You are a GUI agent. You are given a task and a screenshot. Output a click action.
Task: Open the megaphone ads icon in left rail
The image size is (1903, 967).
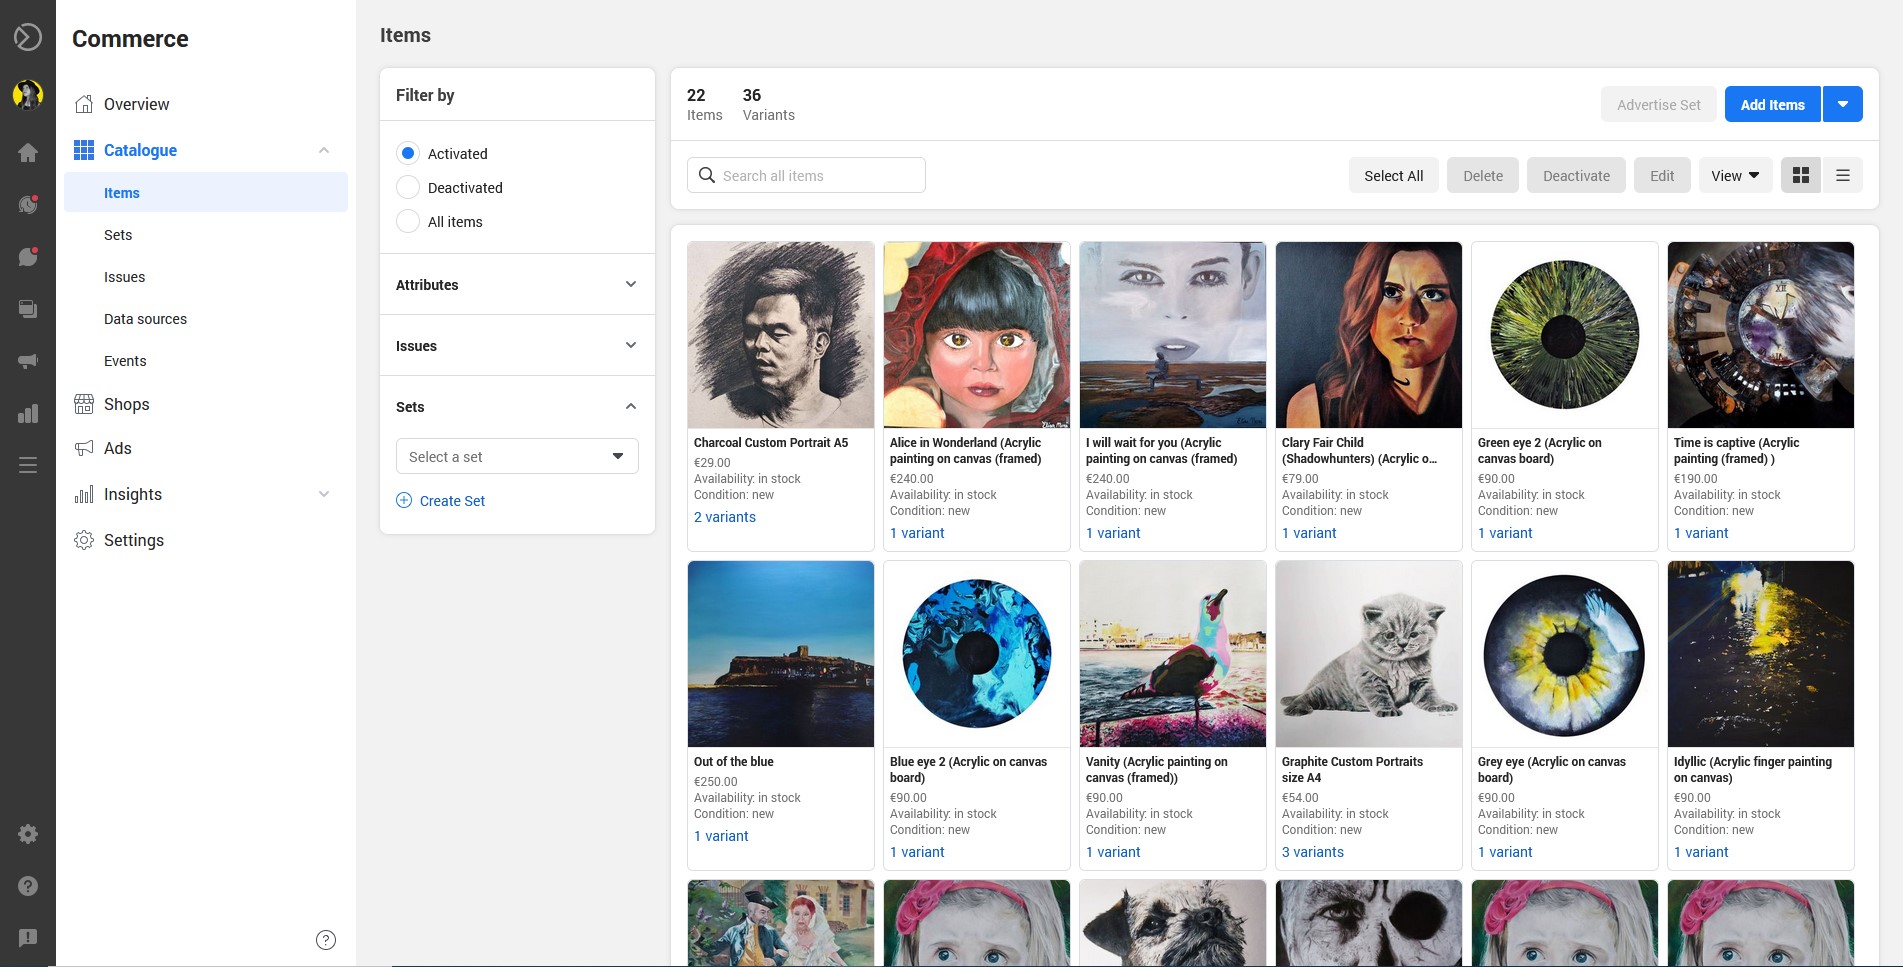click(28, 361)
